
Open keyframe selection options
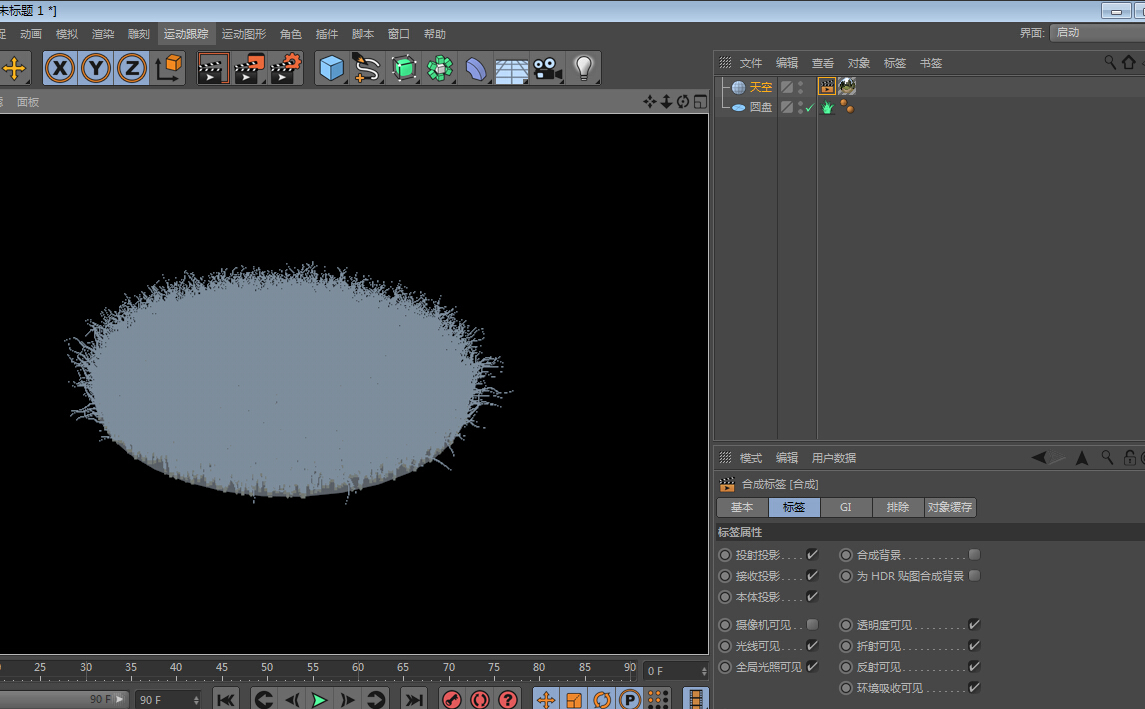[x=508, y=700]
